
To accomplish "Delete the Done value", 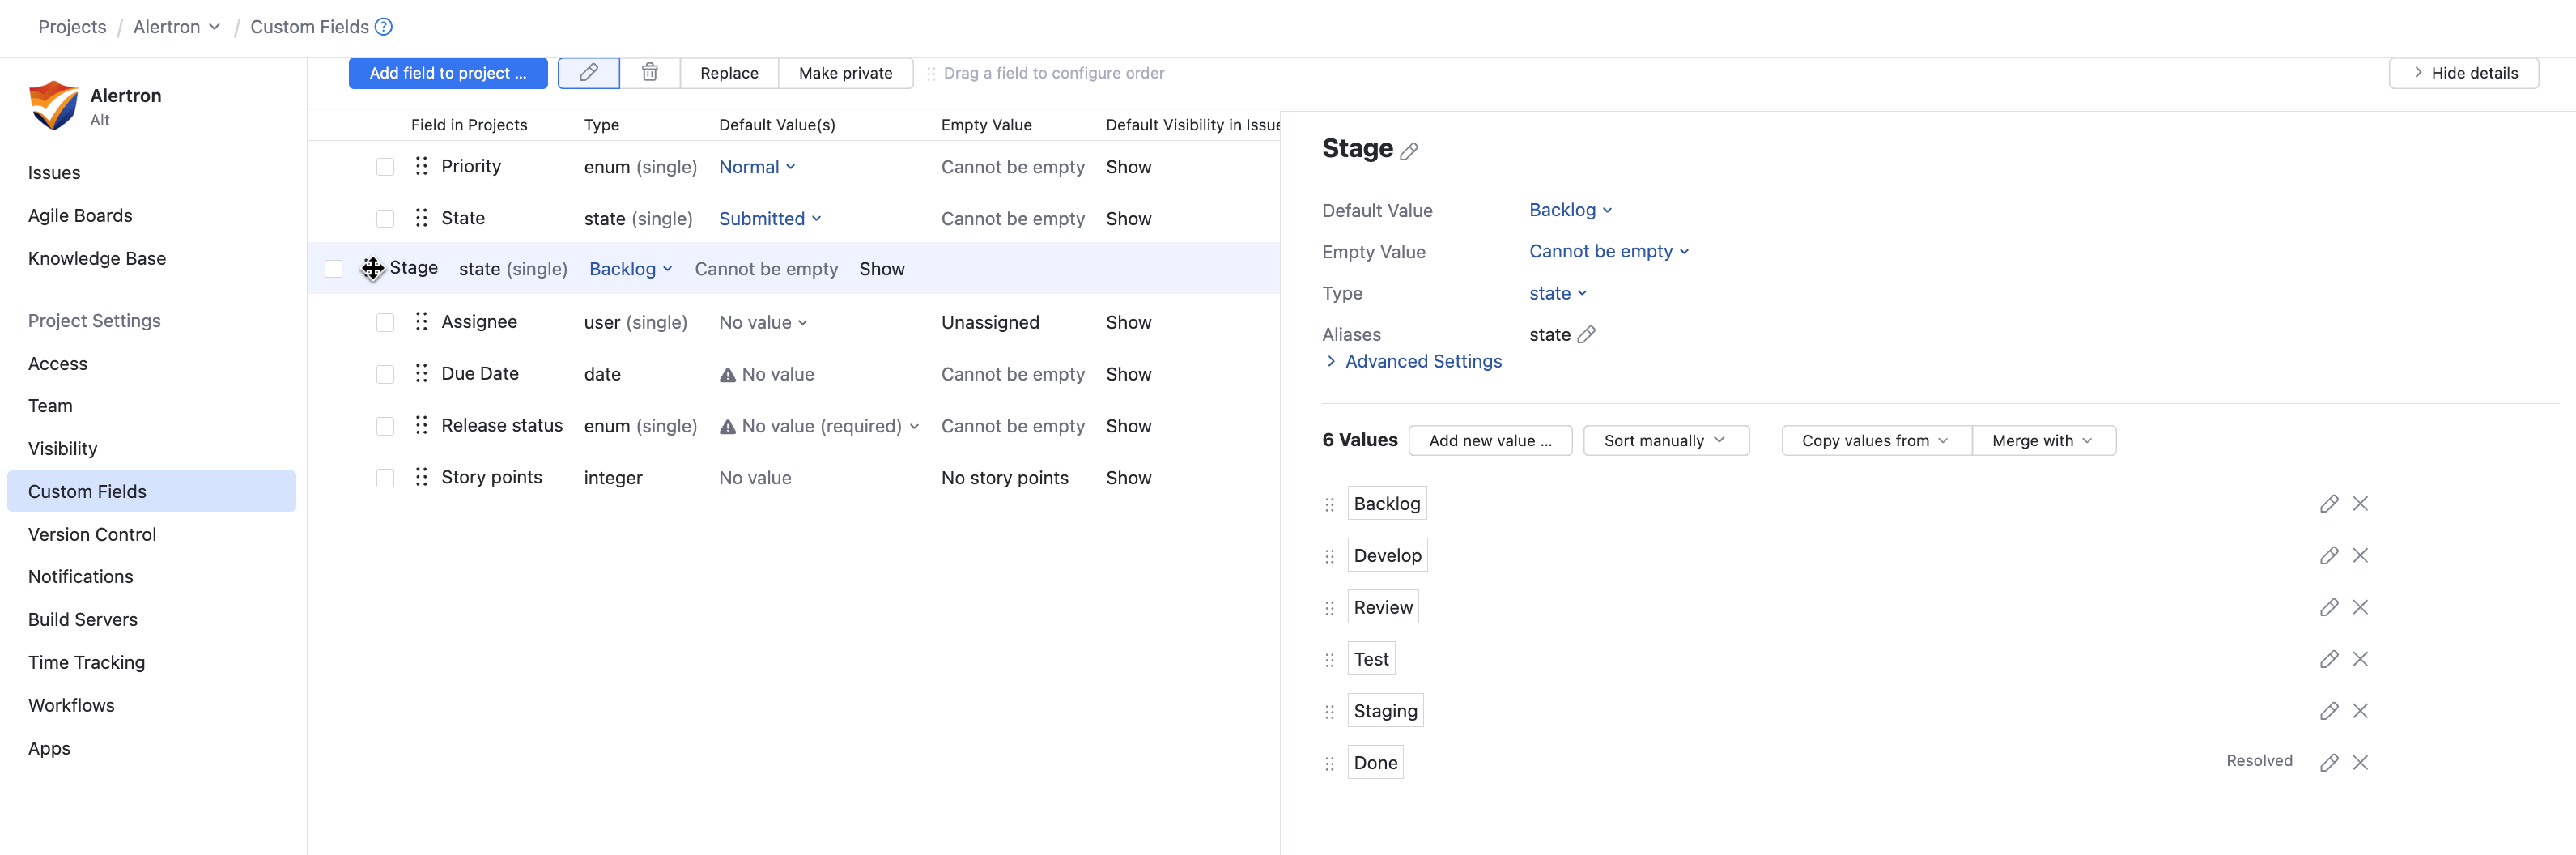I will pyautogui.click(x=2360, y=763).
